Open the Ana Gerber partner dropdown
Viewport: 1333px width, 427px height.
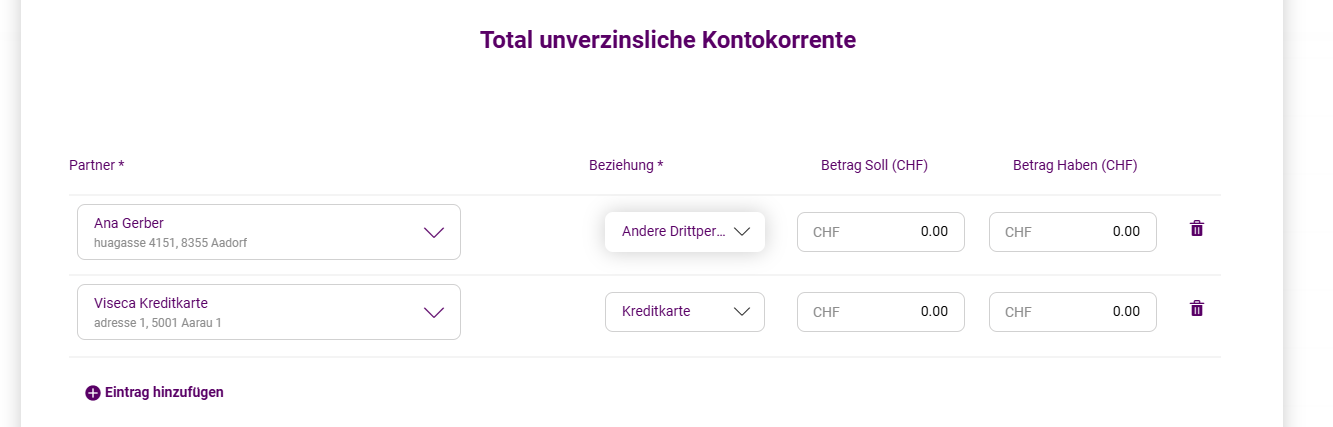tap(269, 232)
